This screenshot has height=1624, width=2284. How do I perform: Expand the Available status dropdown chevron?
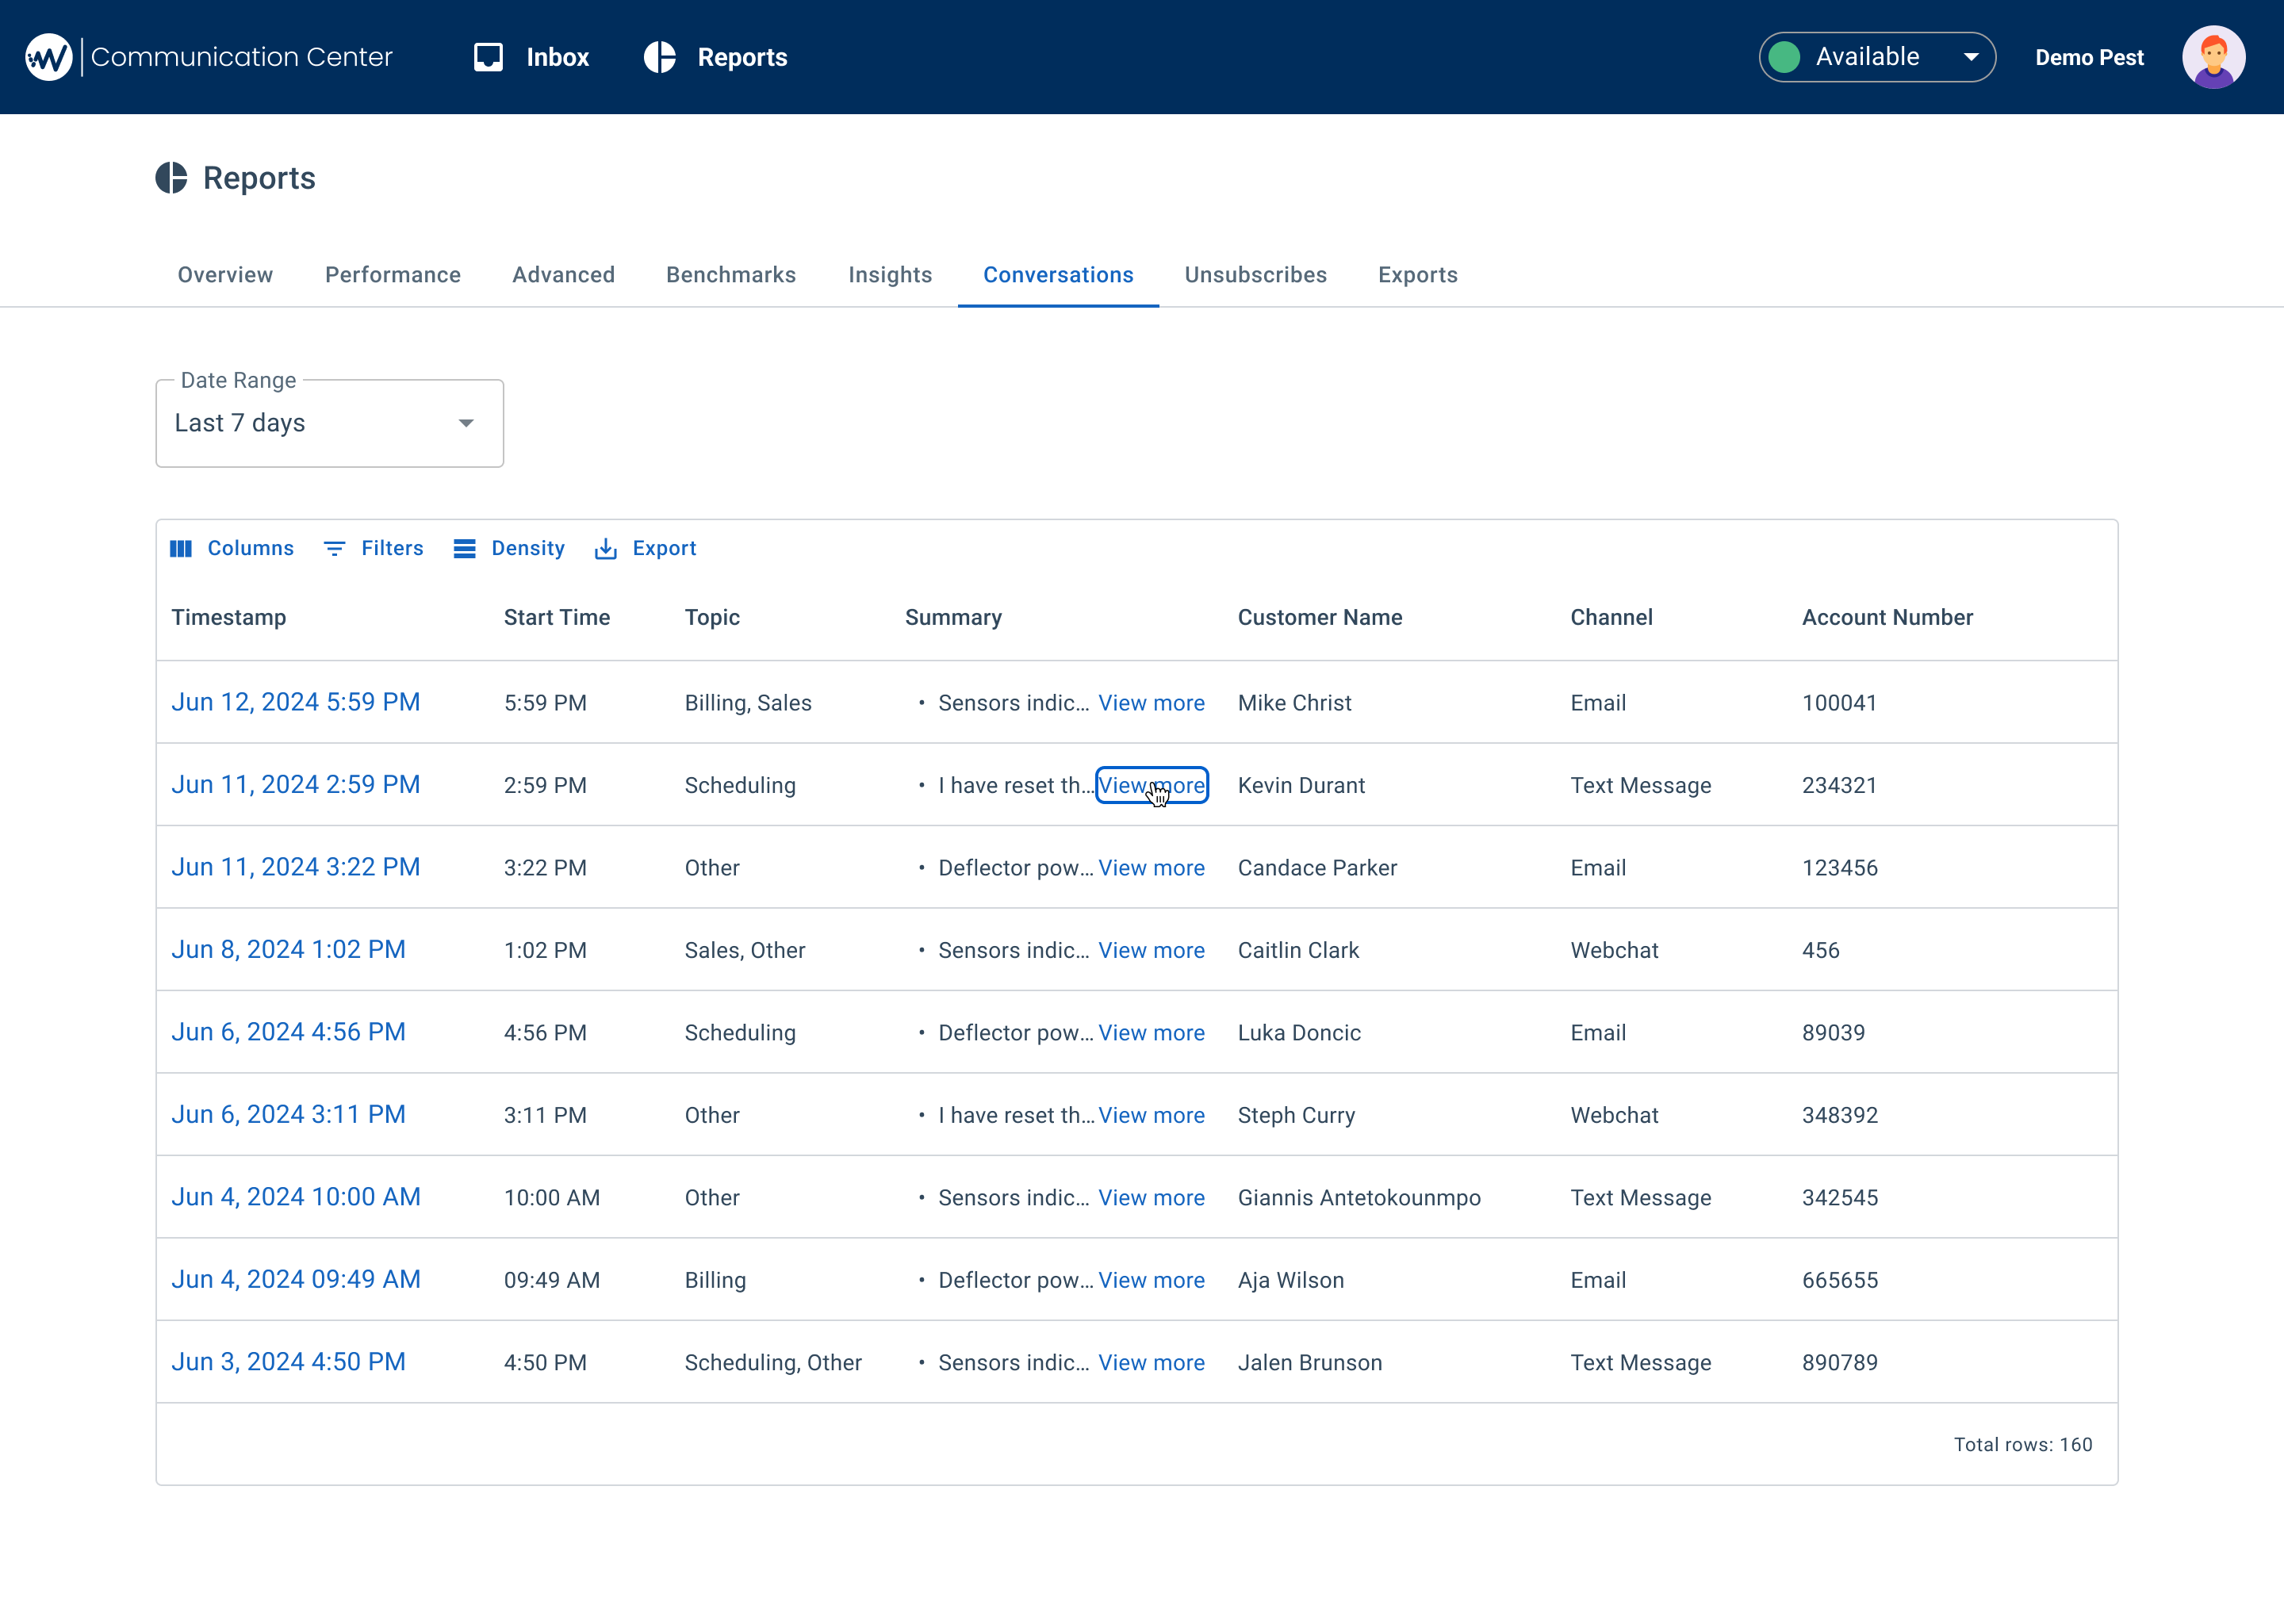coord(1970,57)
